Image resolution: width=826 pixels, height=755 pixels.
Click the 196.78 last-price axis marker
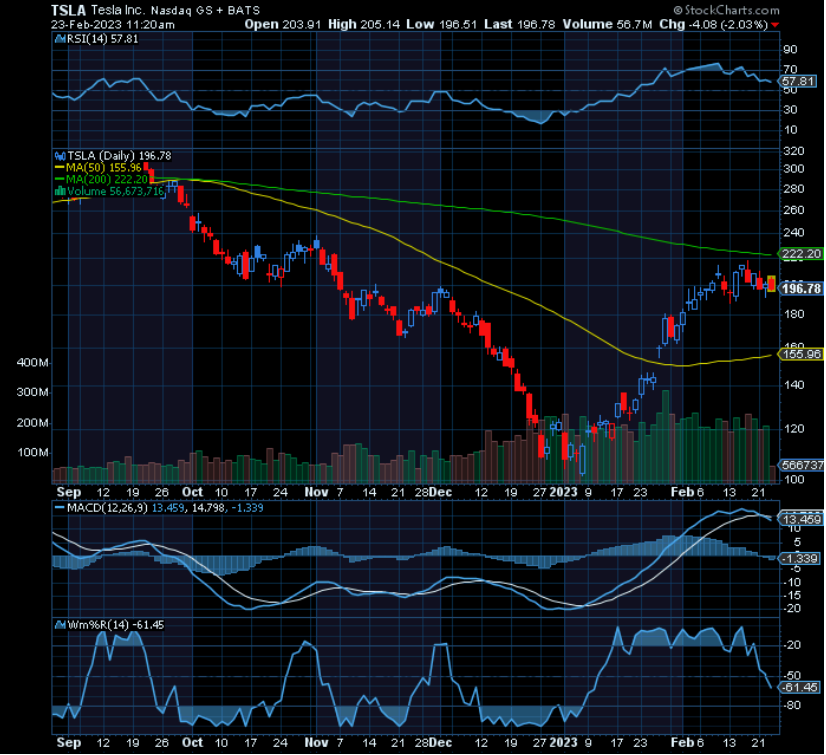[800, 289]
